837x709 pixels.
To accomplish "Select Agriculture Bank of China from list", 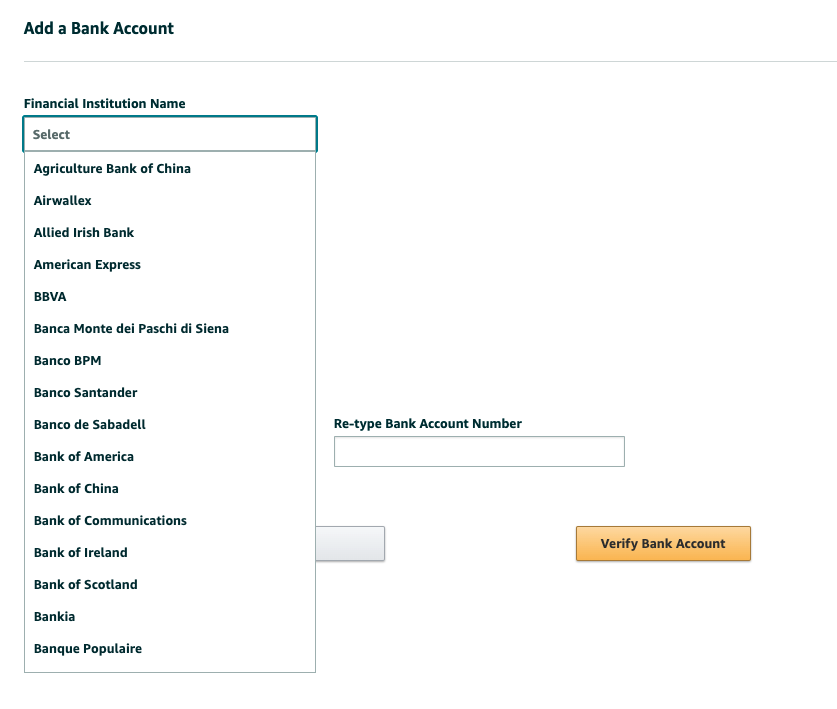I will pos(111,168).
